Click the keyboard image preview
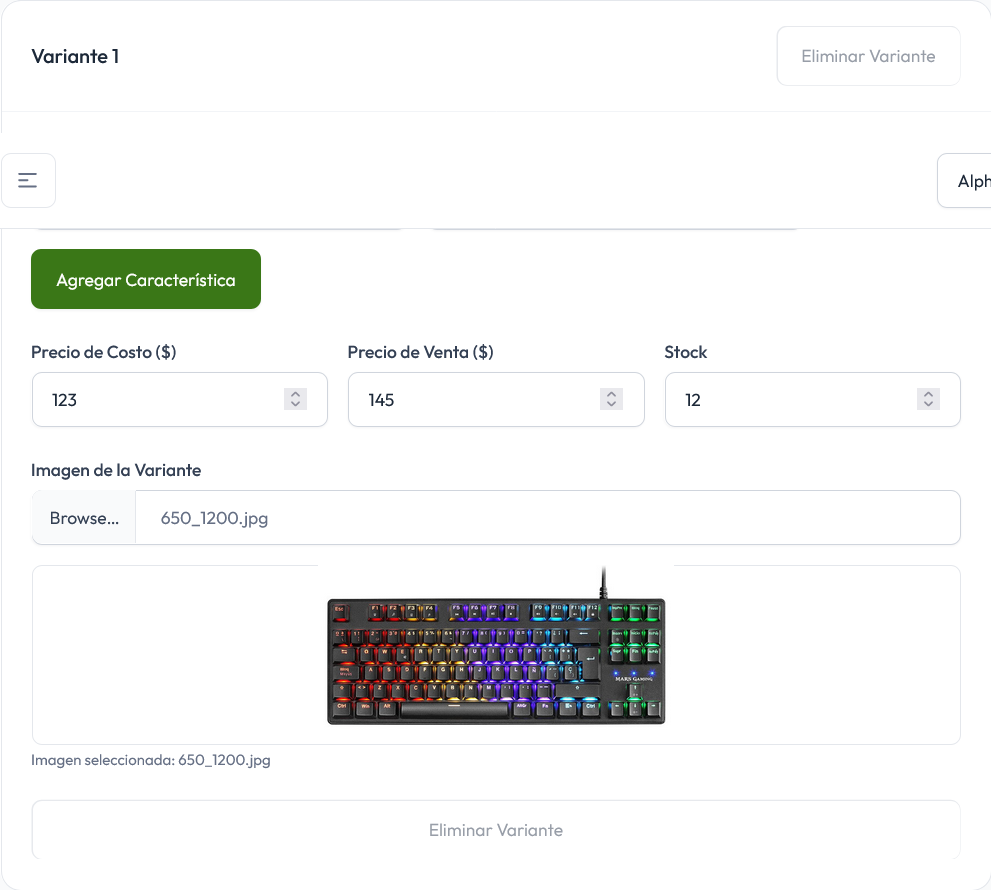991x890 pixels. [x=496, y=660]
